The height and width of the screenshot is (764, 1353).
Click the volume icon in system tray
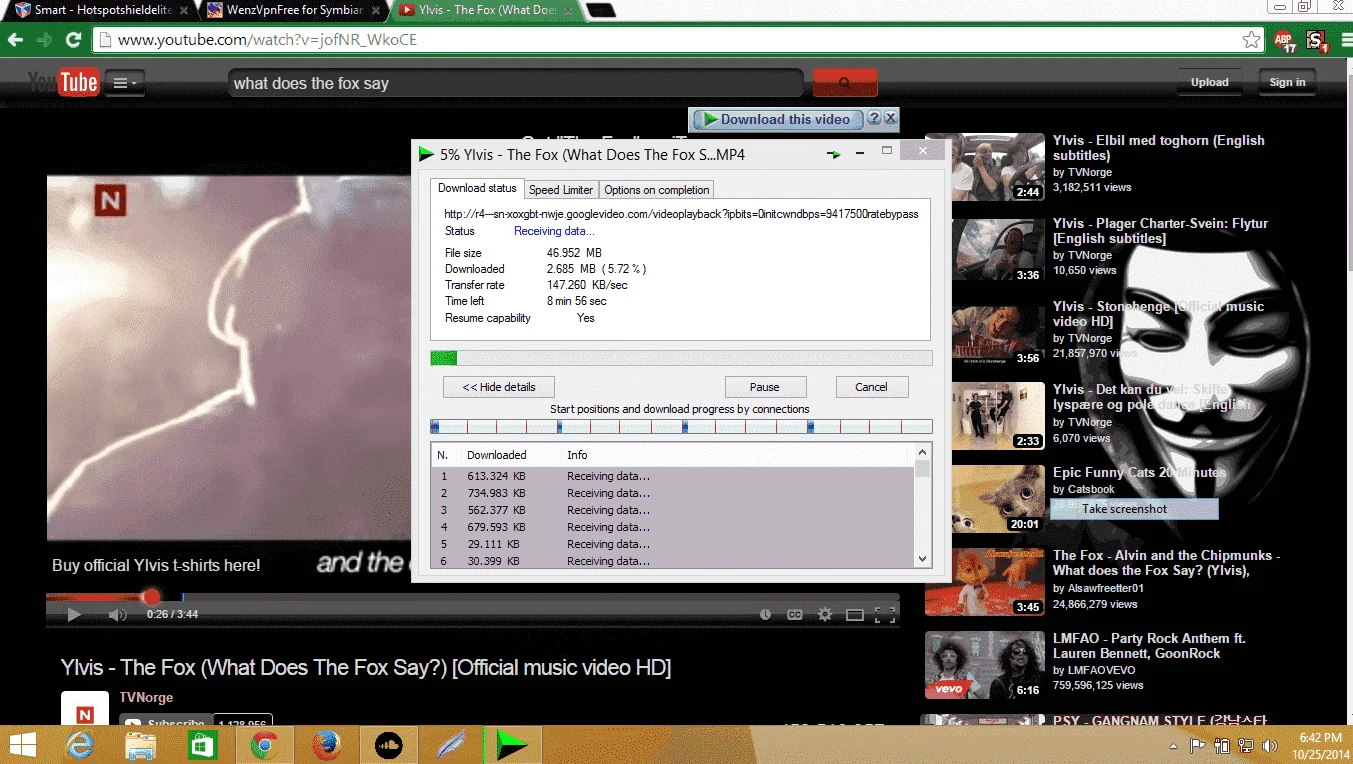pos(1270,746)
